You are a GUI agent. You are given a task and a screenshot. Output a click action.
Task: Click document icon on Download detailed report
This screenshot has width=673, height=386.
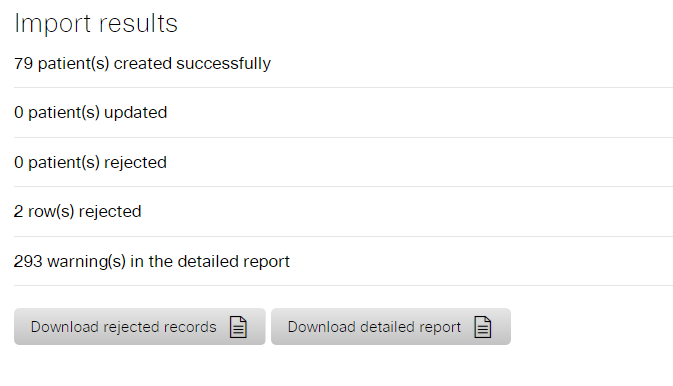pos(482,327)
